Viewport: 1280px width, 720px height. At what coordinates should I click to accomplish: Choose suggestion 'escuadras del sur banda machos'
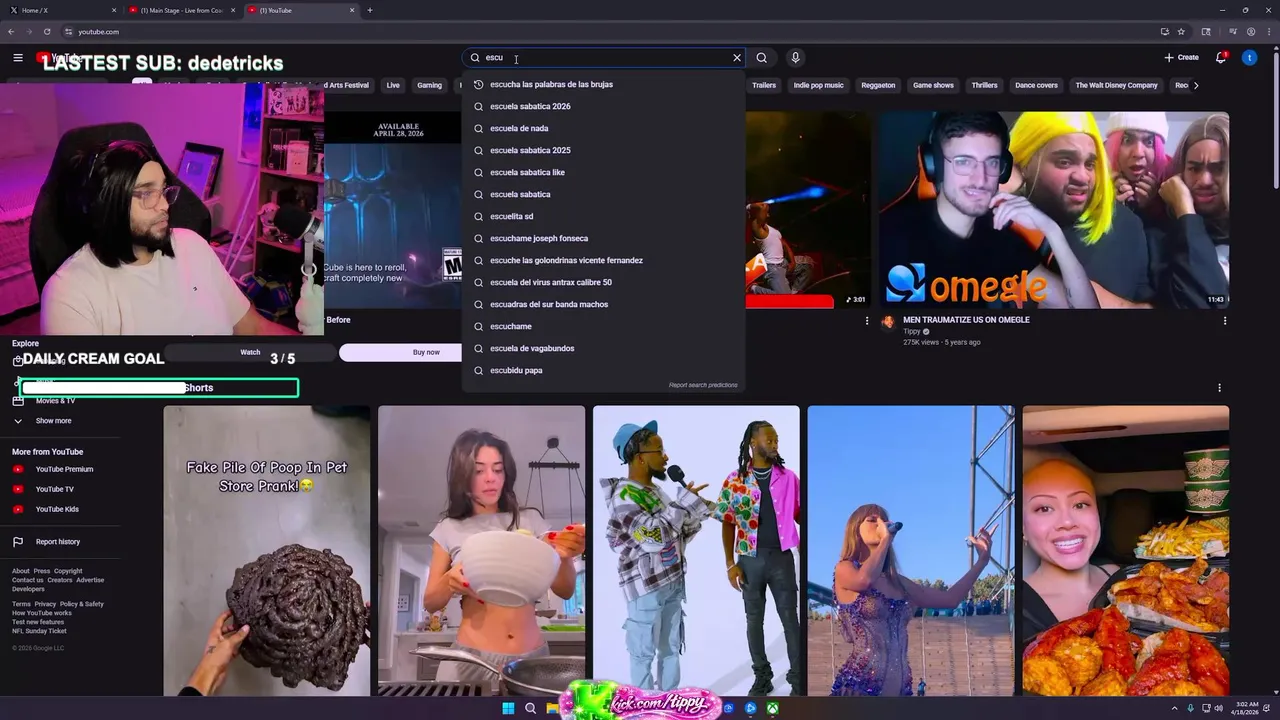604,304
